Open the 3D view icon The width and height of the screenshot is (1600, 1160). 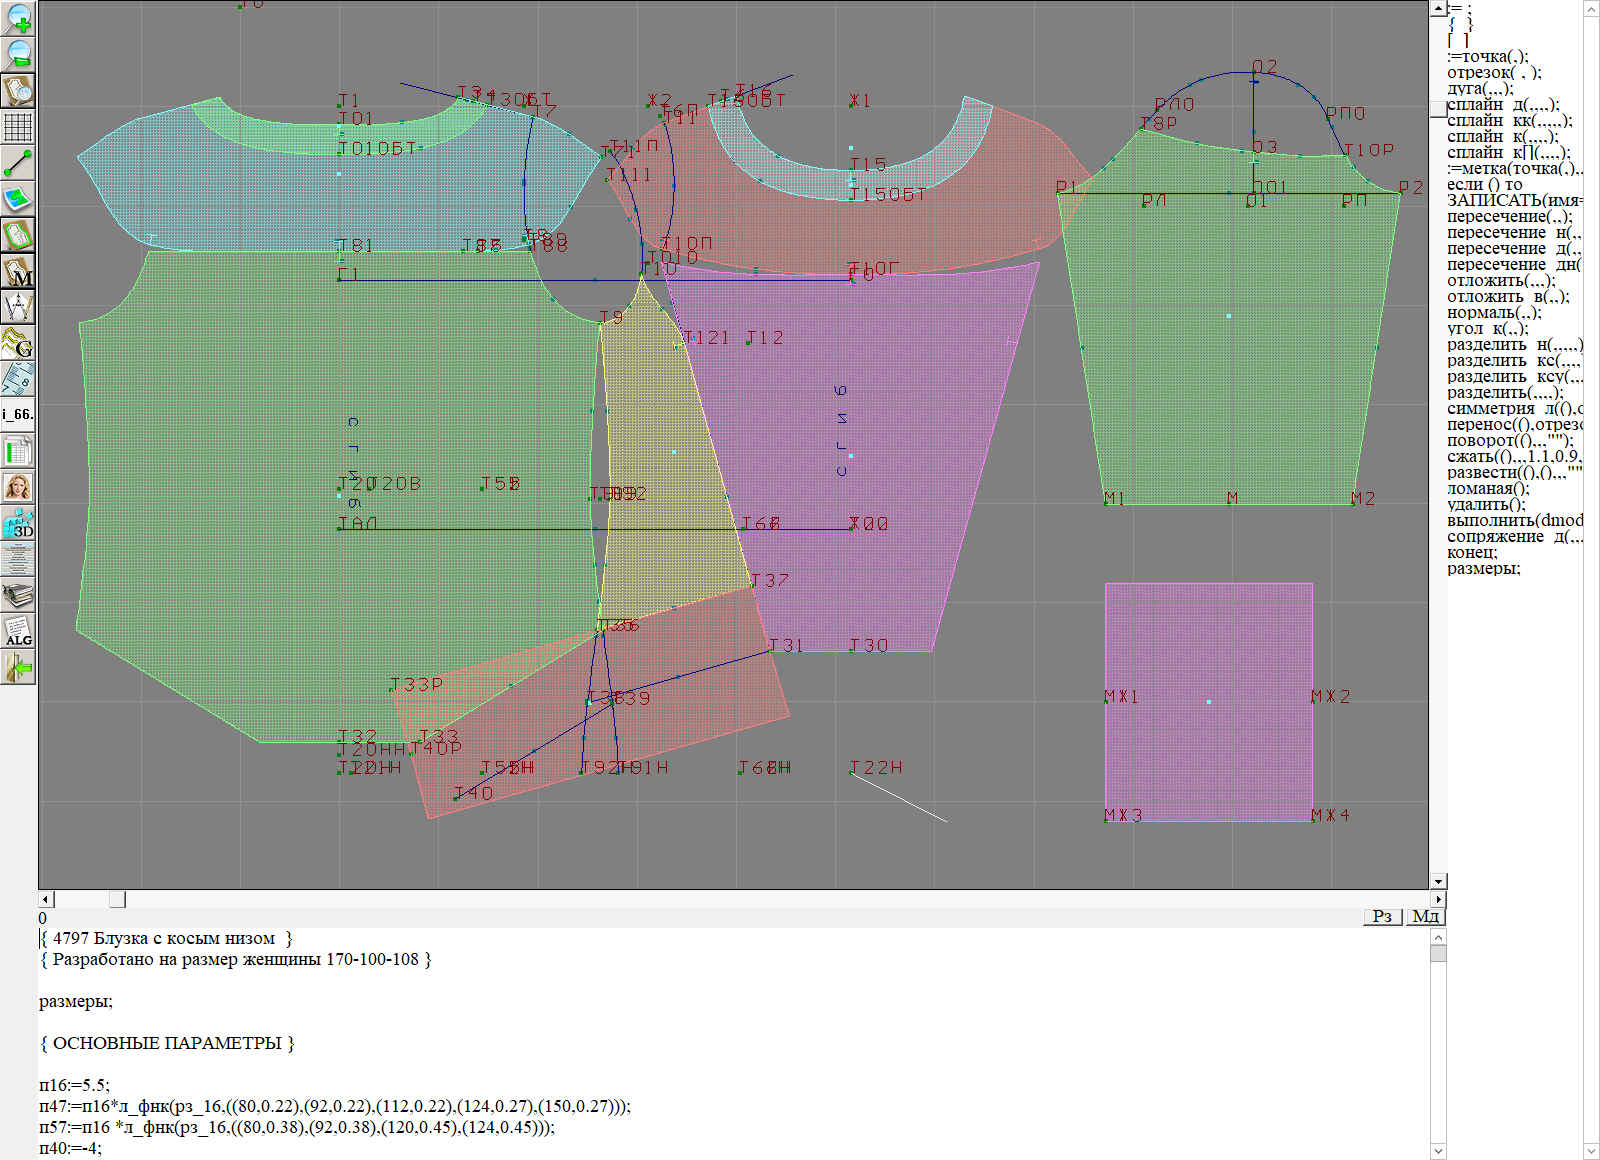tap(18, 523)
